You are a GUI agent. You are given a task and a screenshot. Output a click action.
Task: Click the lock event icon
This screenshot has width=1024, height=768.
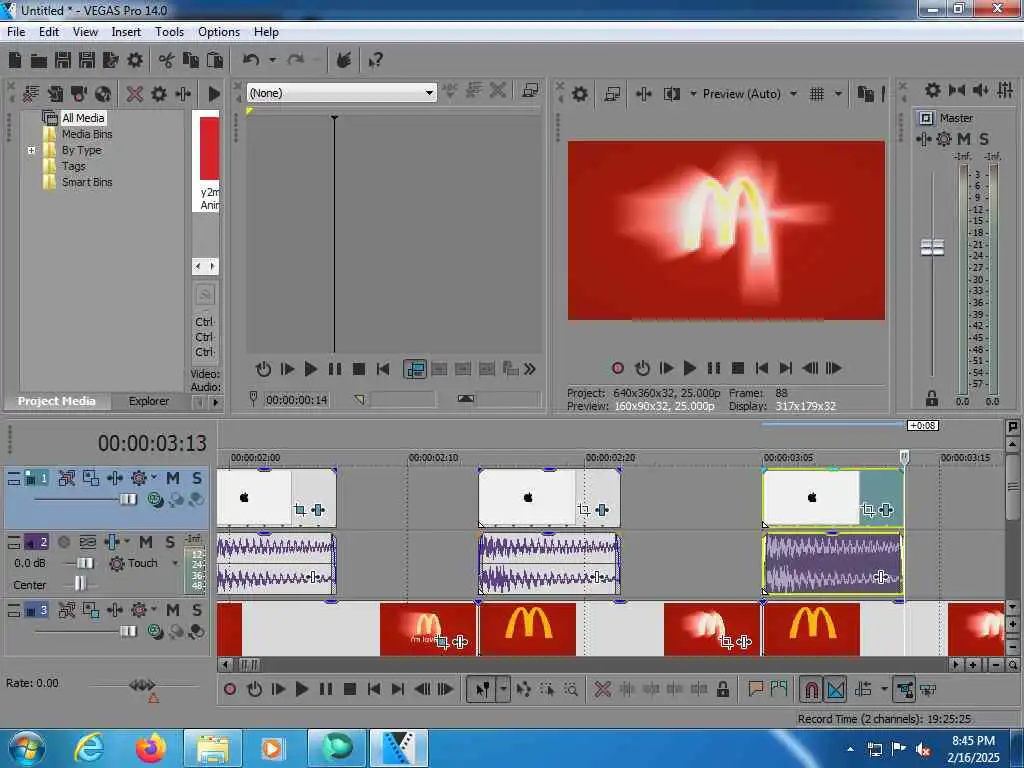(x=723, y=690)
